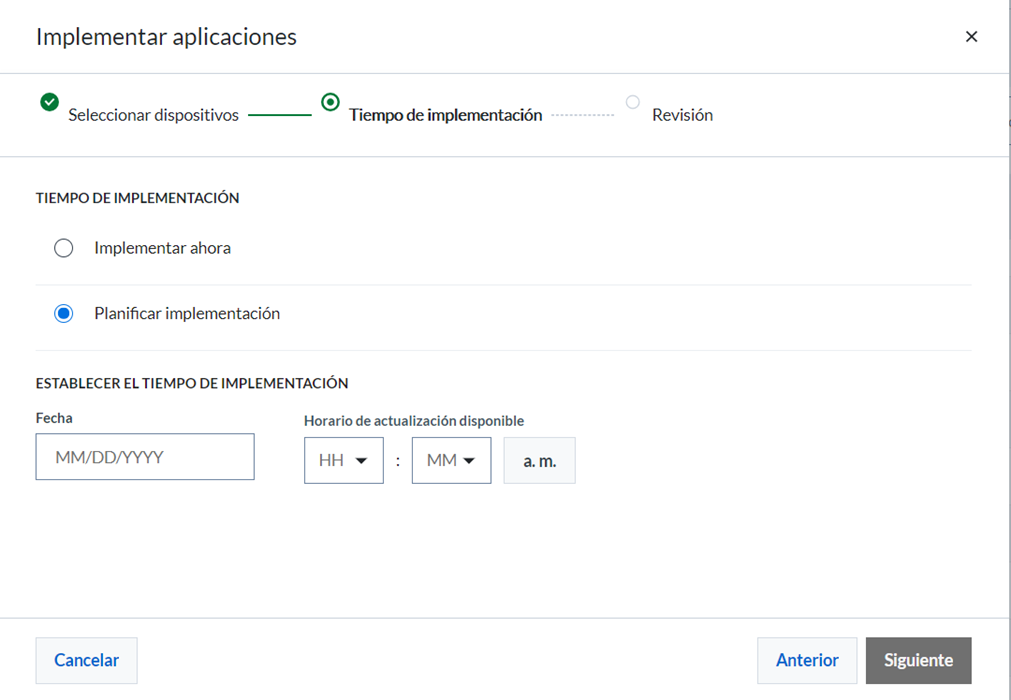This screenshot has width=1011, height=700.
Task: Select Tiempo de implementación step
Action: point(446,115)
